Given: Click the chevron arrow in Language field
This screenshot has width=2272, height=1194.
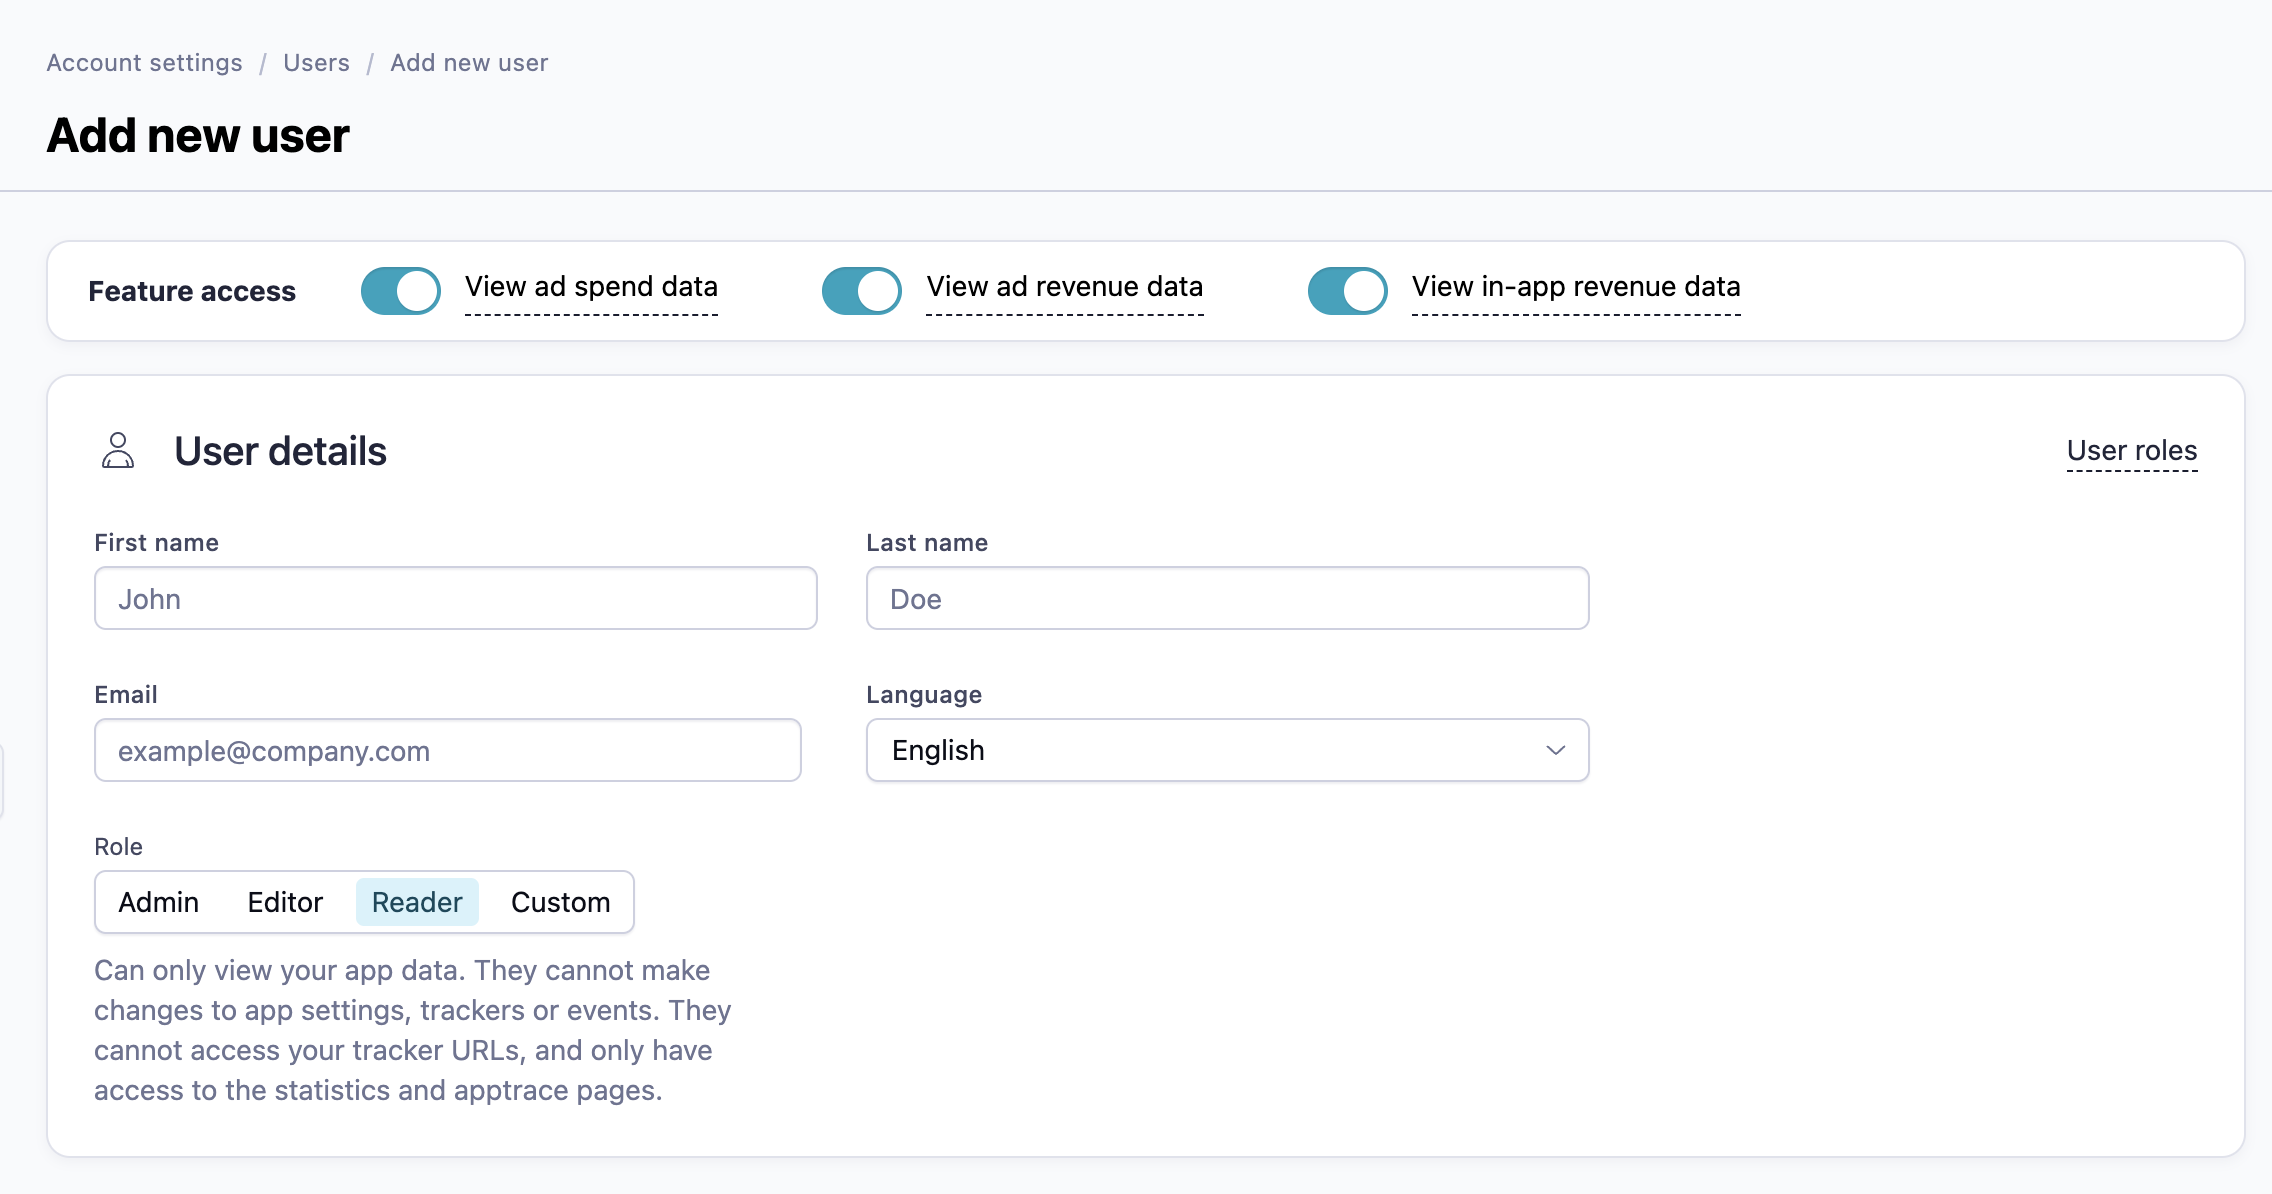Looking at the screenshot, I should [1555, 750].
